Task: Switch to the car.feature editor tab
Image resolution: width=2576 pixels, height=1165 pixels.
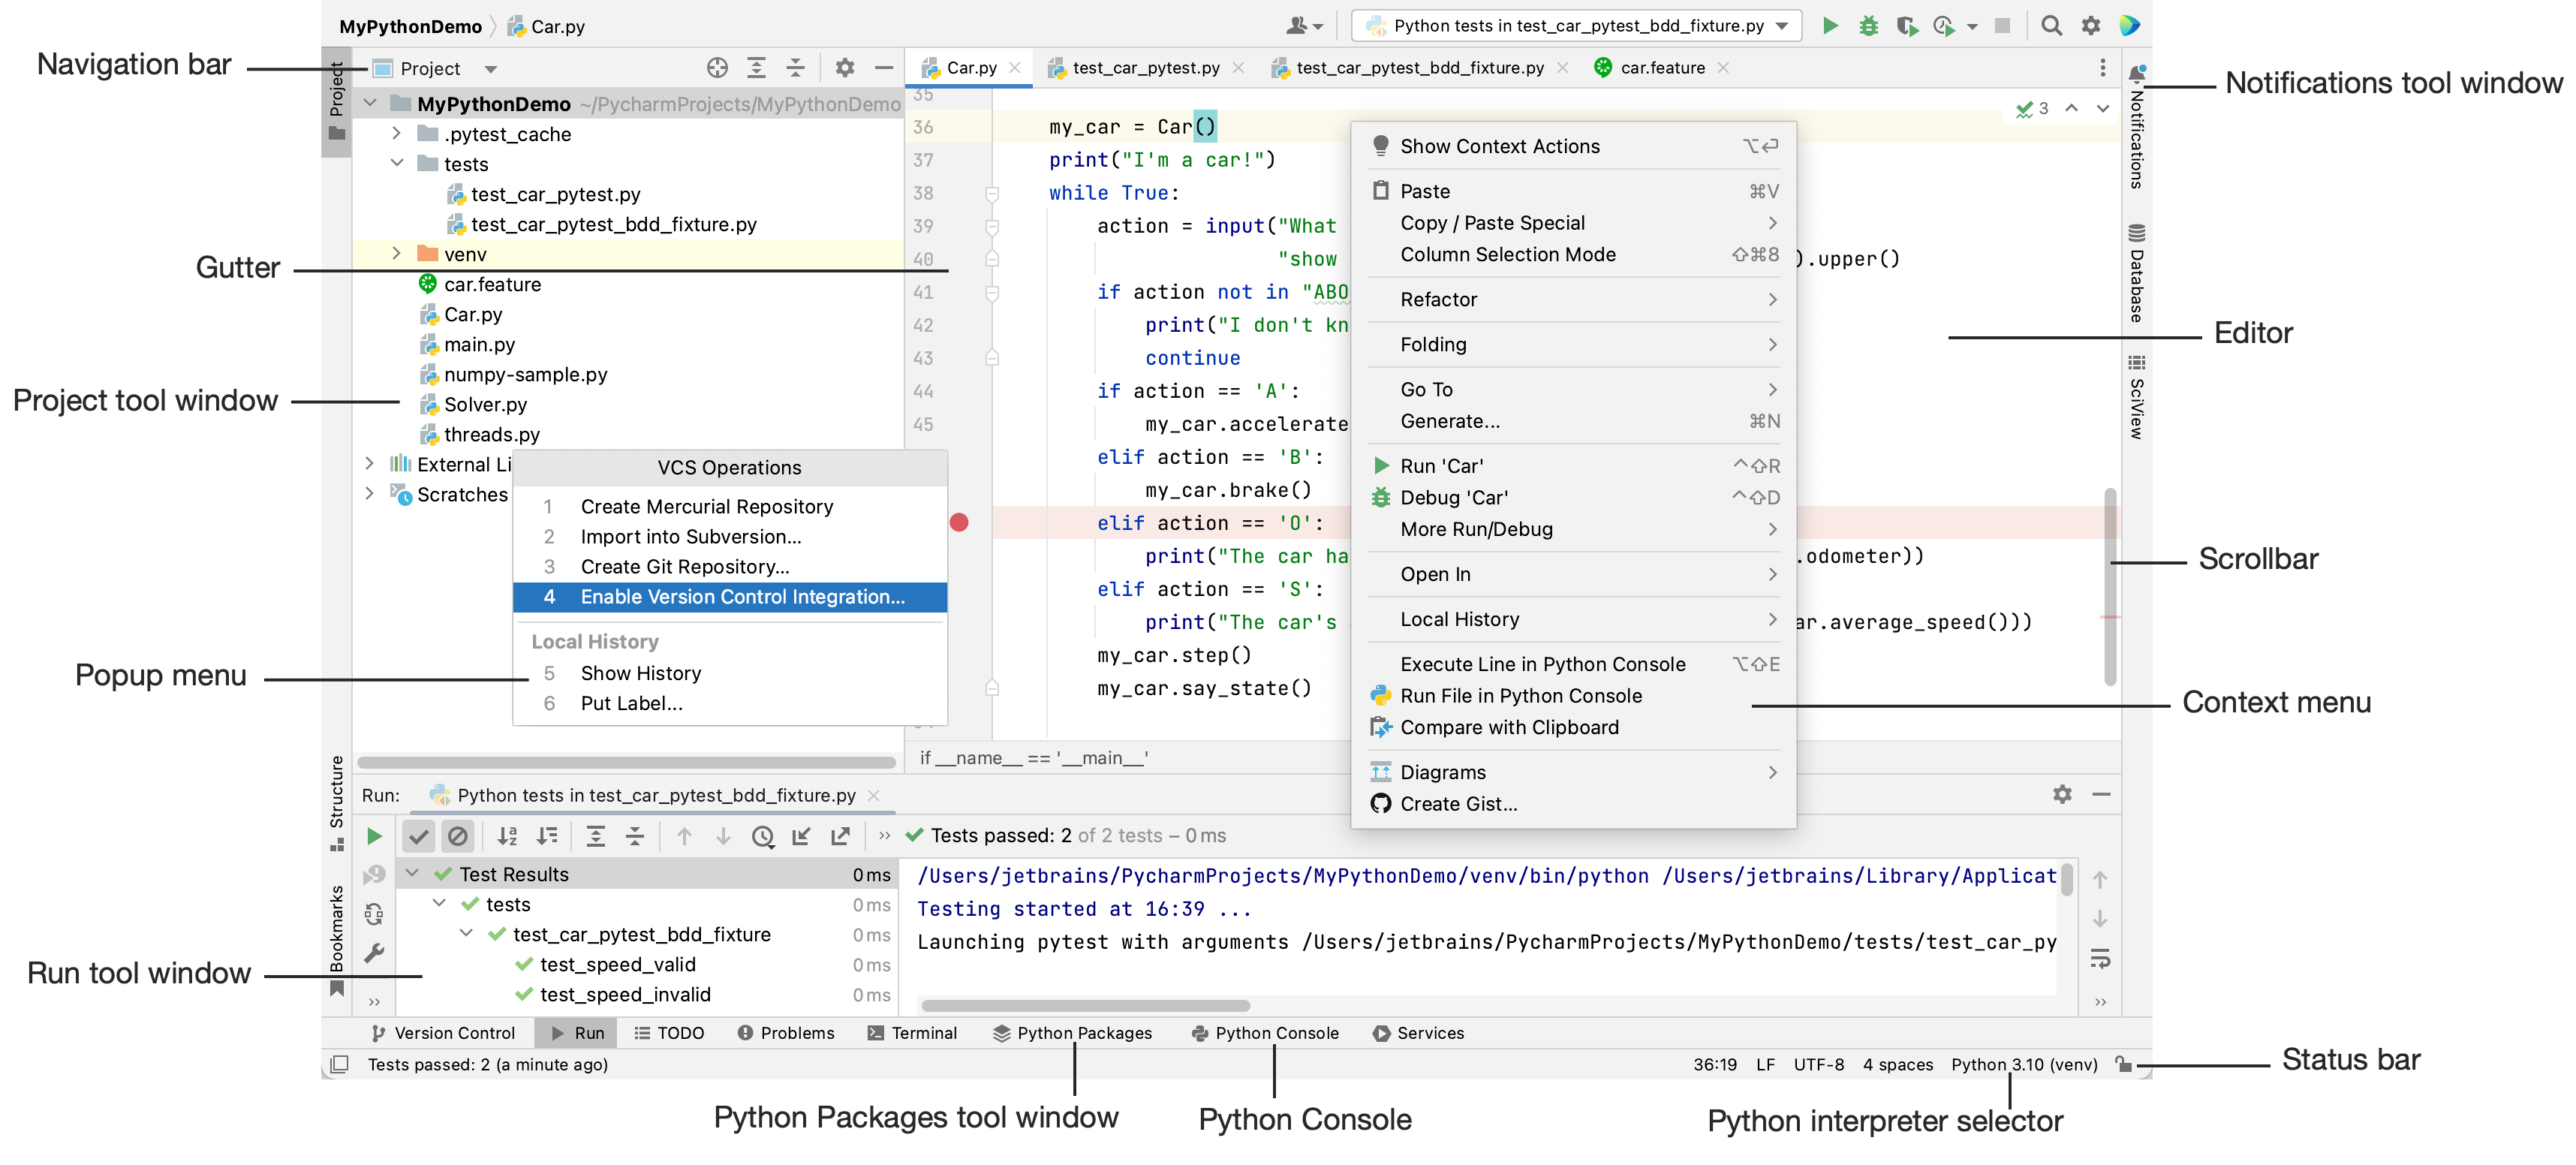Action: [1660, 67]
